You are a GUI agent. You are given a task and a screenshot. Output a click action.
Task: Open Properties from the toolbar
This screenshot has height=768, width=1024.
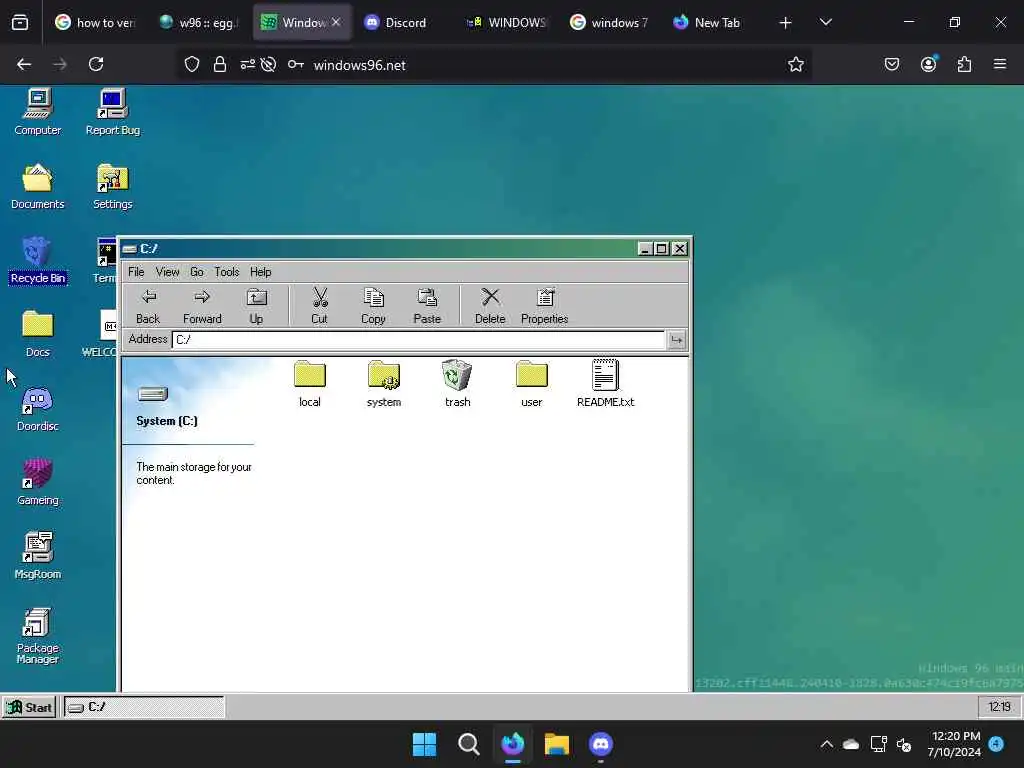[545, 306]
